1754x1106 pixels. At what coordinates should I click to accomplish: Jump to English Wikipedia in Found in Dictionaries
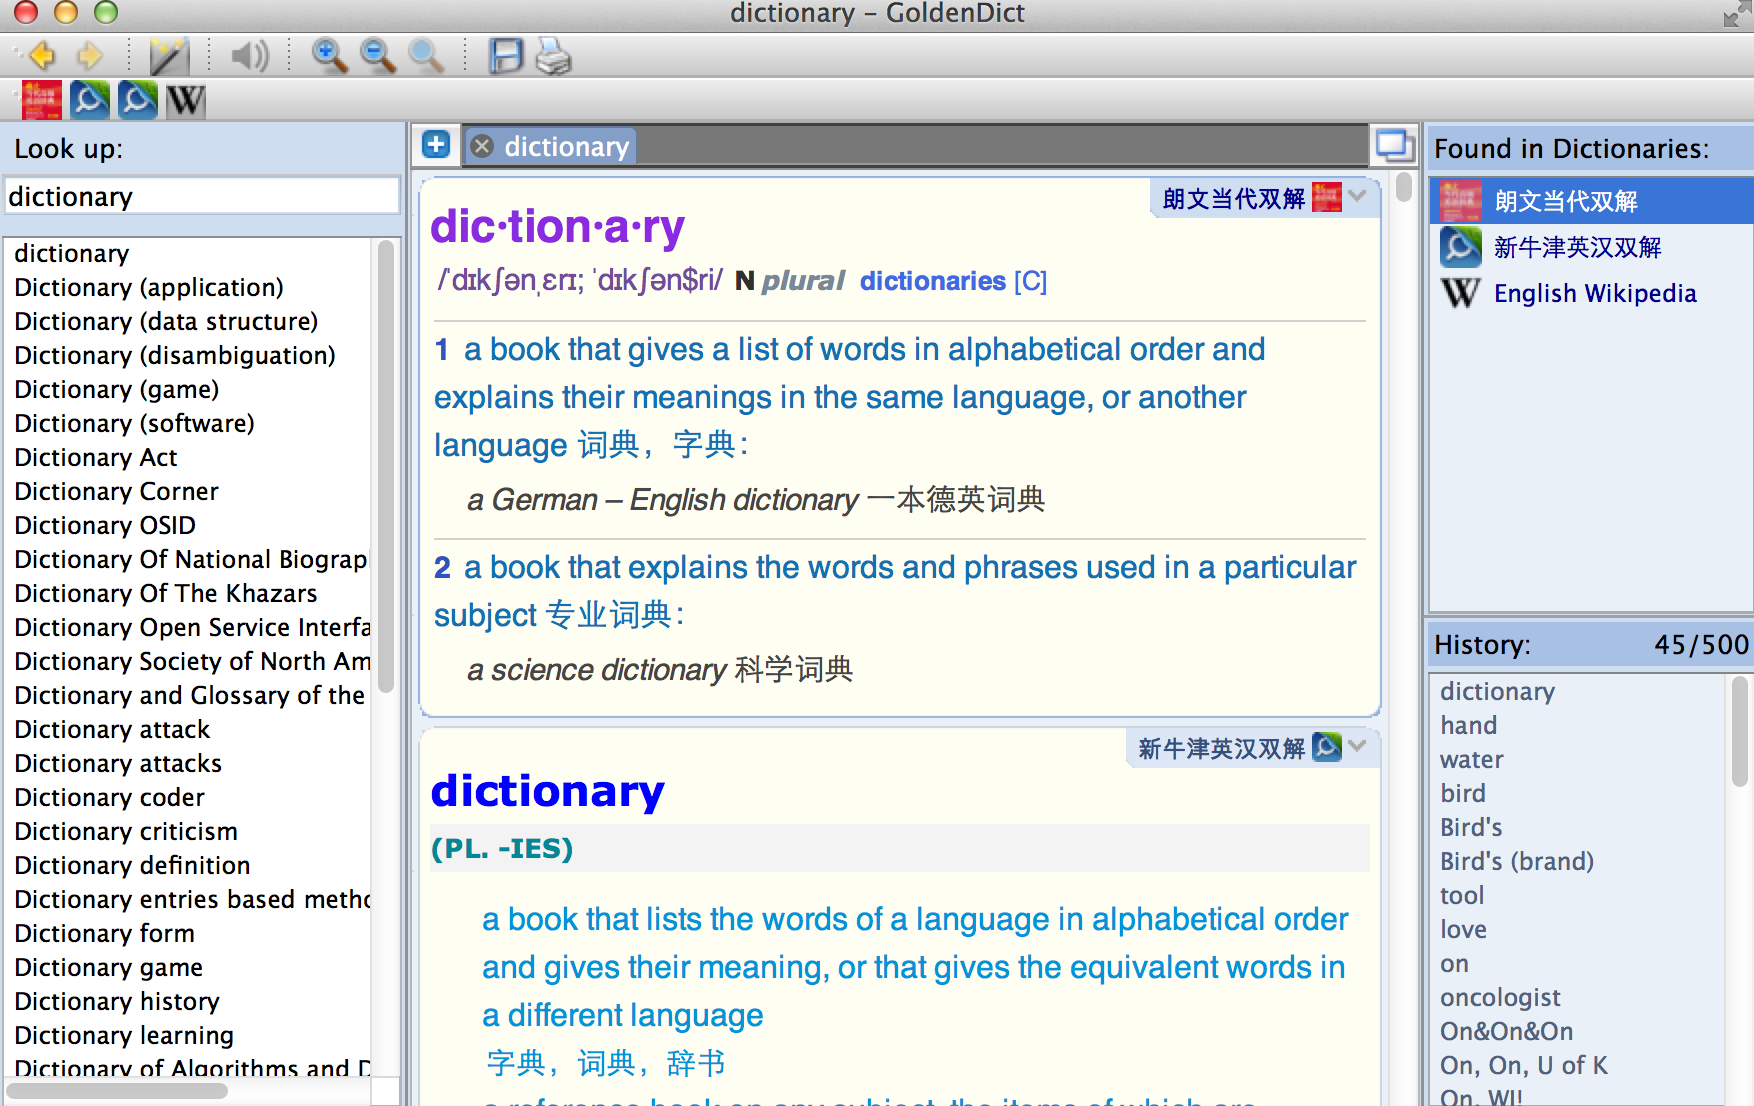(x=1591, y=293)
